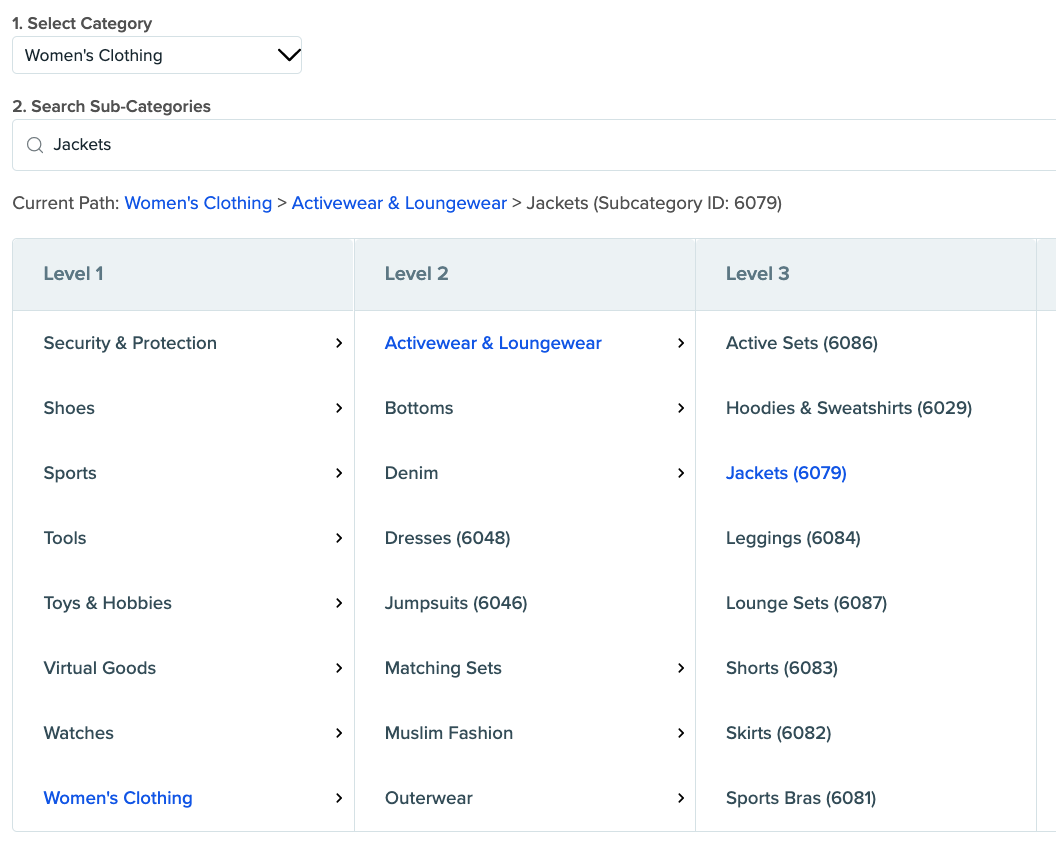Select Women's Clothing in Level 1
Image resolution: width=1056 pixels, height=845 pixels.
tap(118, 798)
